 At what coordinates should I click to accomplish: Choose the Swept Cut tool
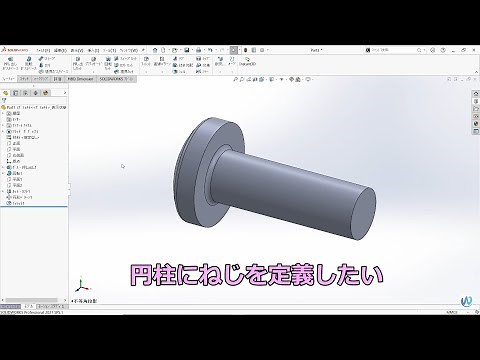pyautogui.click(x=125, y=59)
